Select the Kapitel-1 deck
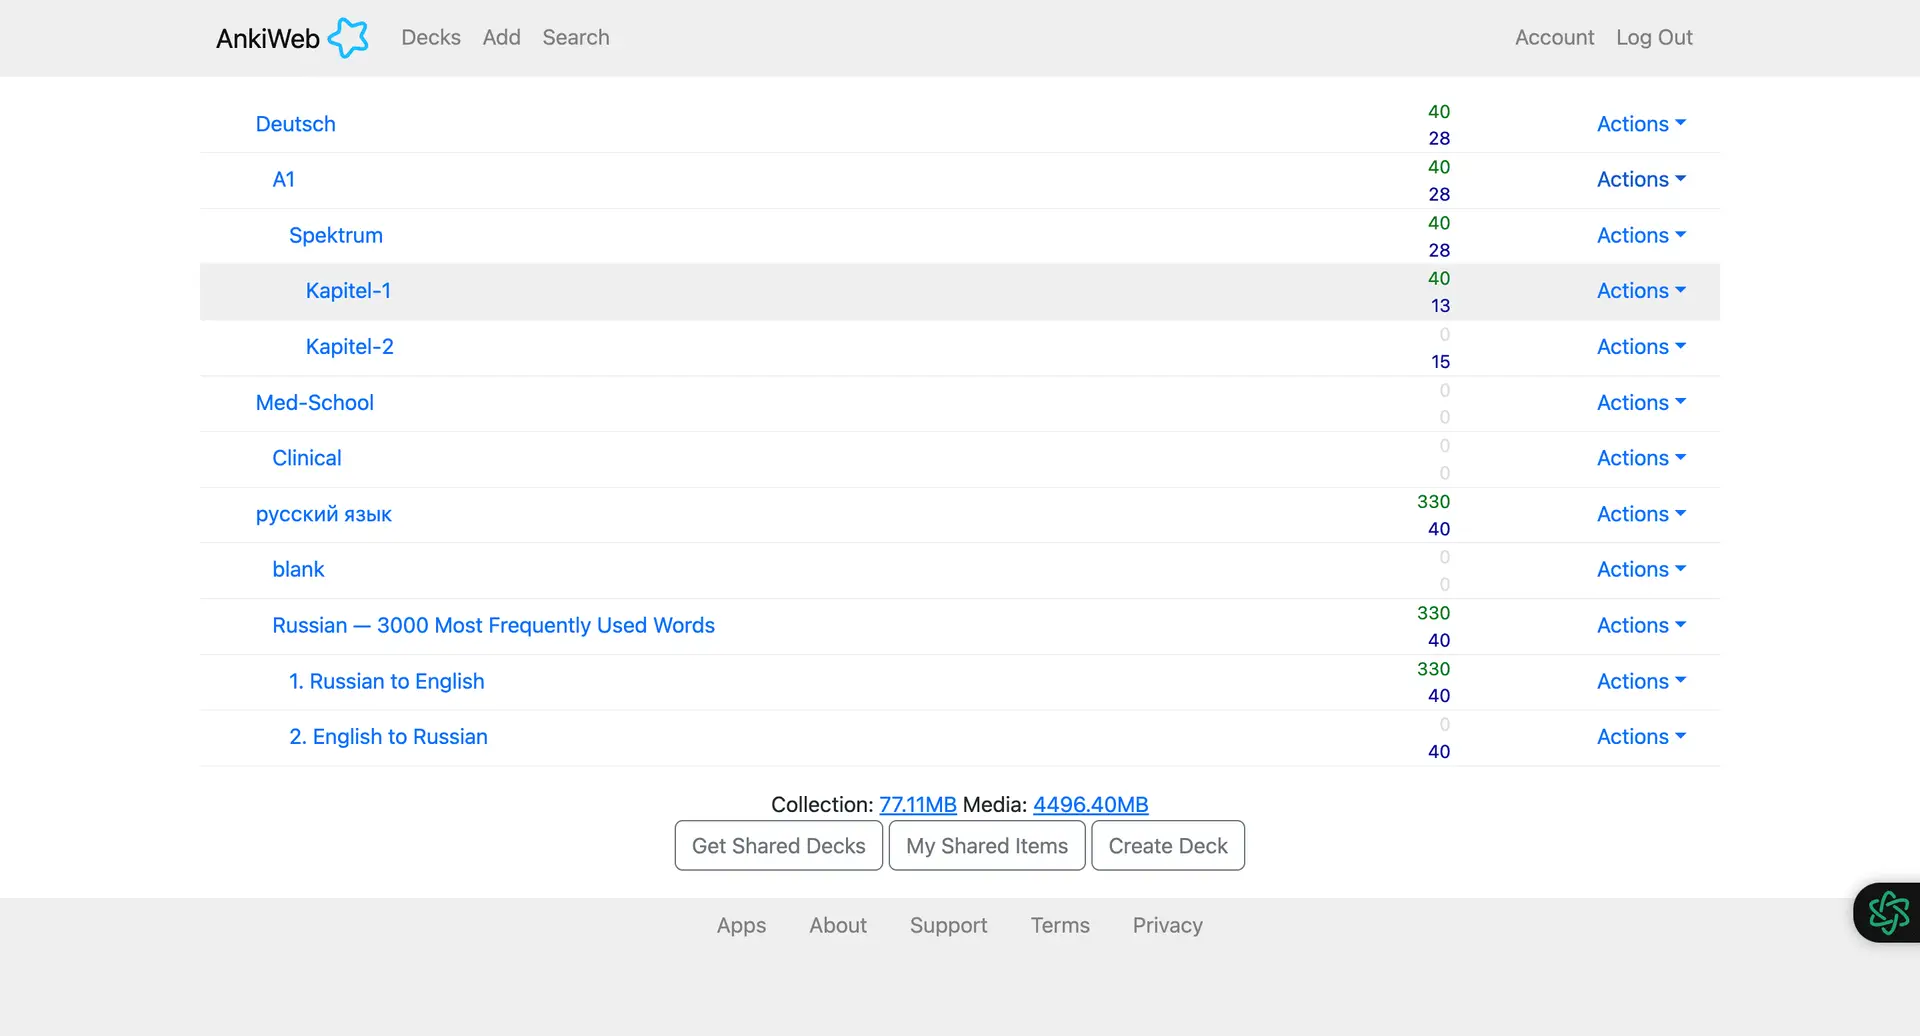This screenshot has height=1036, width=1920. click(x=348, y=290)
